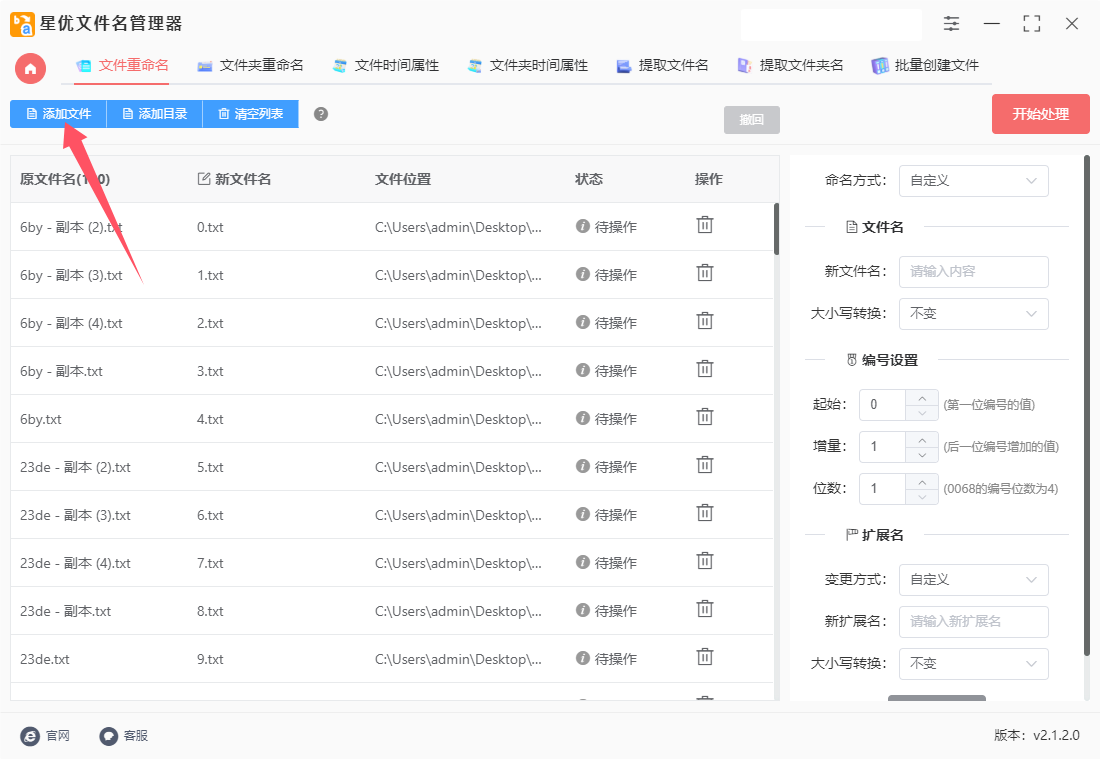Go to 提取文件夹名 tab
Viewport: 1100px width, 760px height.
(790, 66)
